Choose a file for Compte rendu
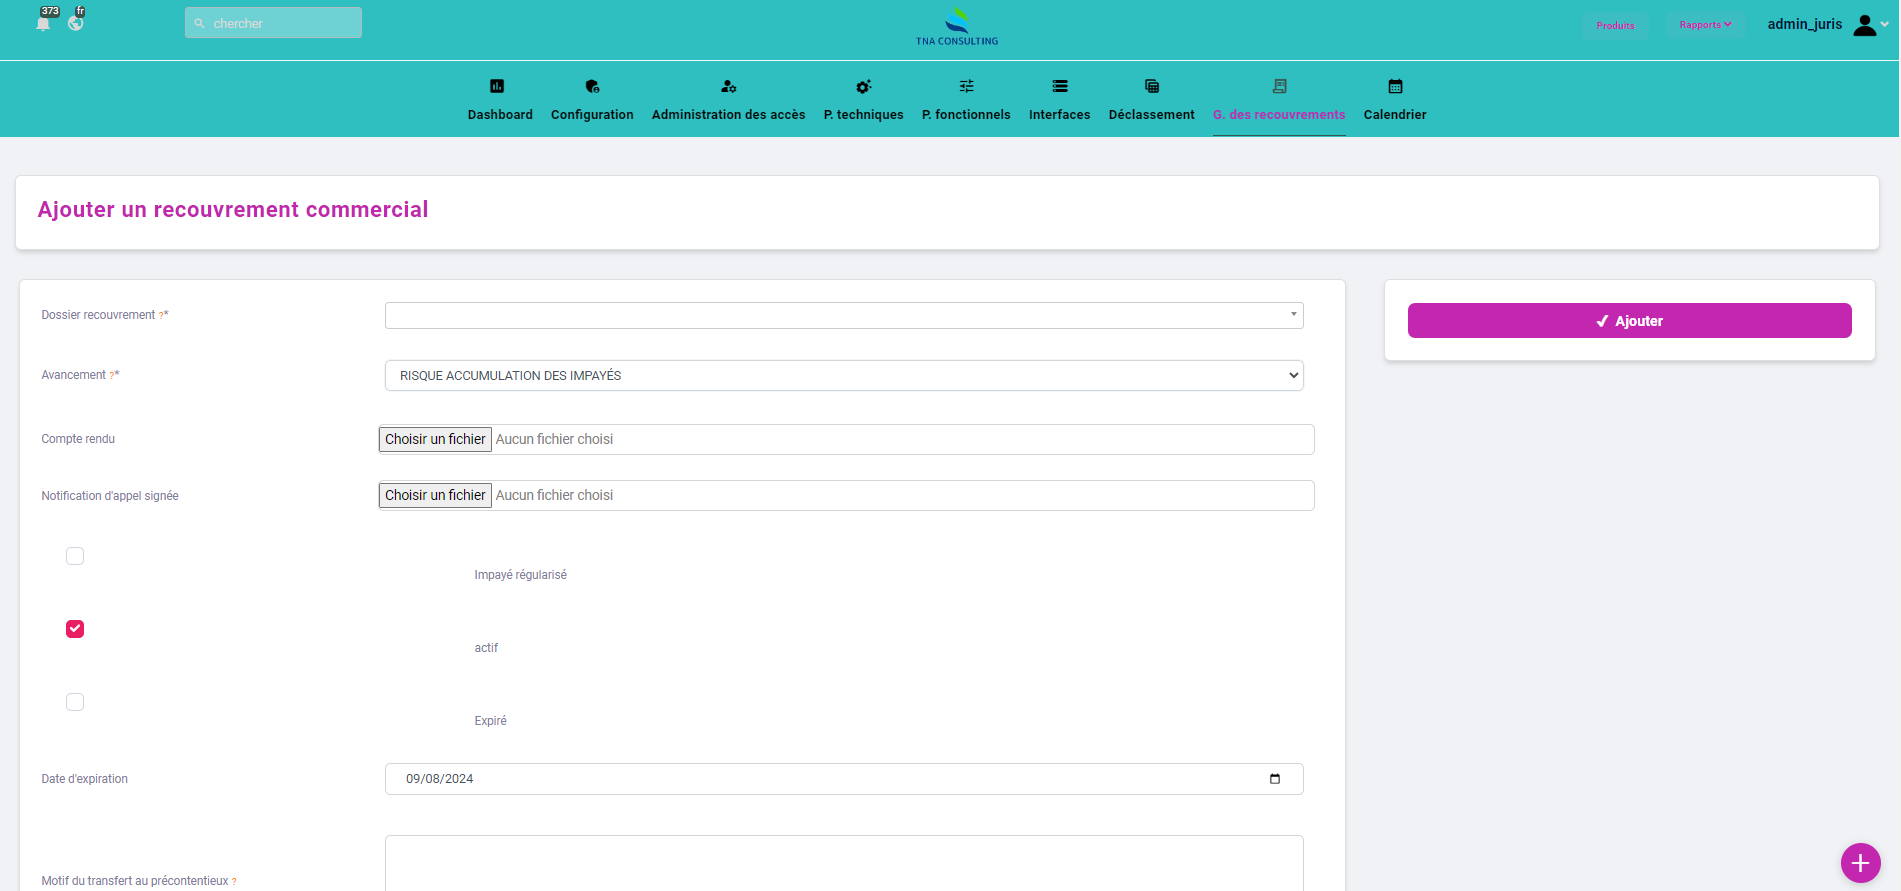This screenshot has width=1901, height=891. pyautogui.click(x=435, y=439)
